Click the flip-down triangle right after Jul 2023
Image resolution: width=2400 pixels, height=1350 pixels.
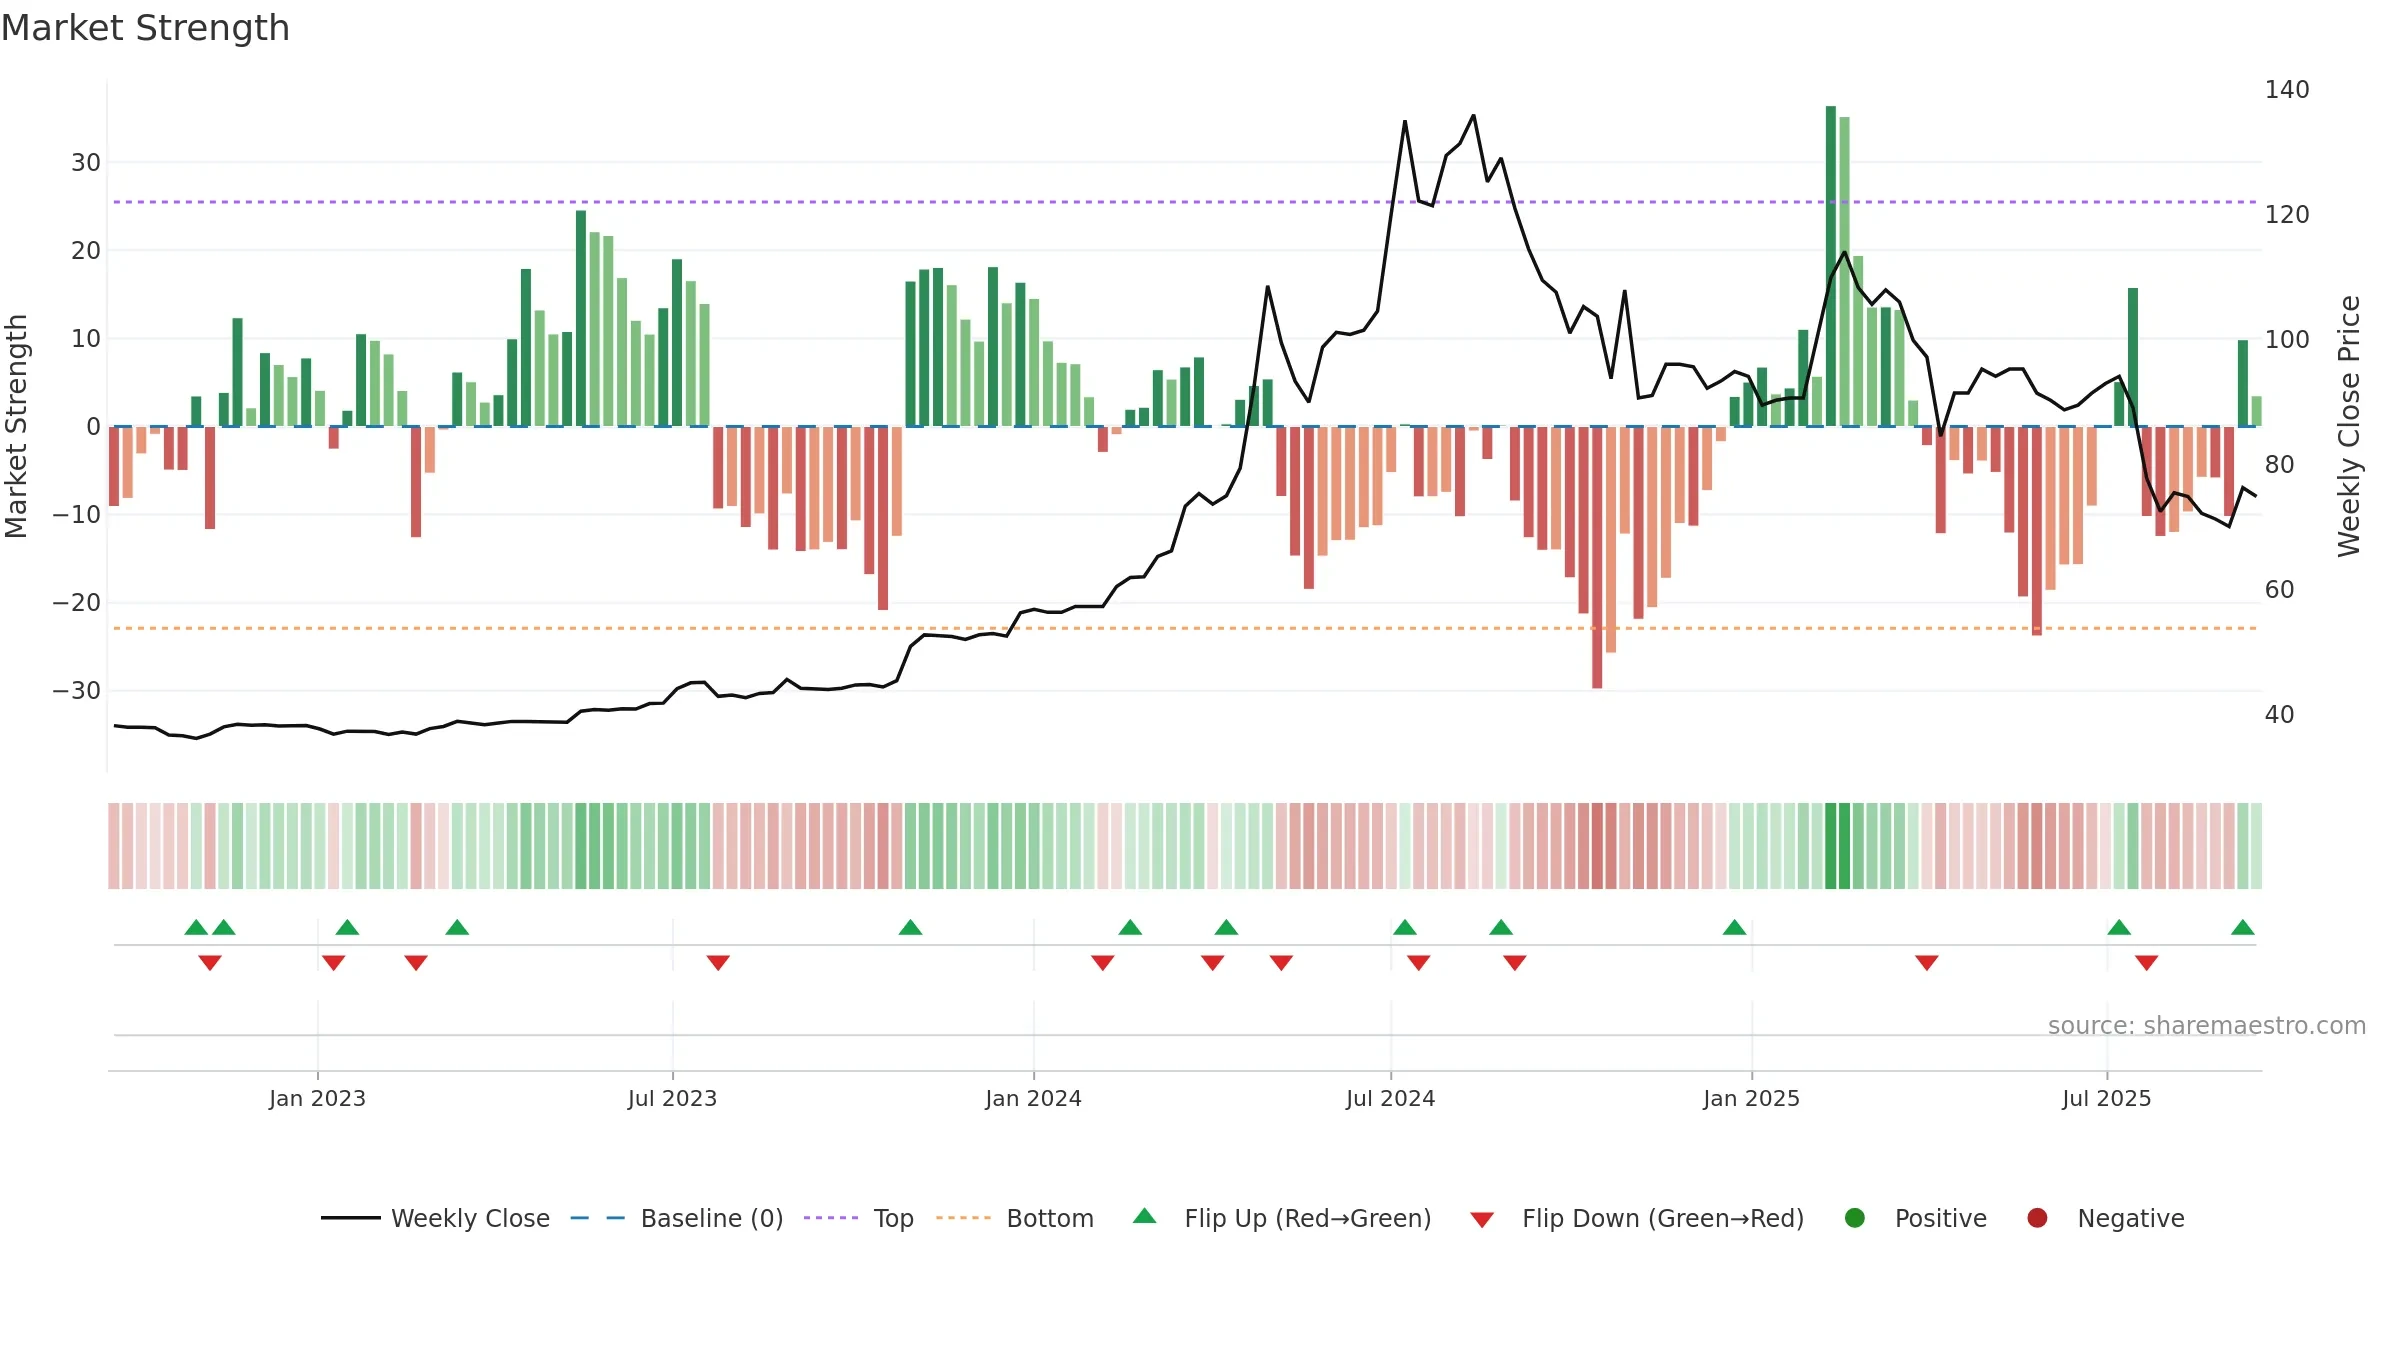click(718, 962)
